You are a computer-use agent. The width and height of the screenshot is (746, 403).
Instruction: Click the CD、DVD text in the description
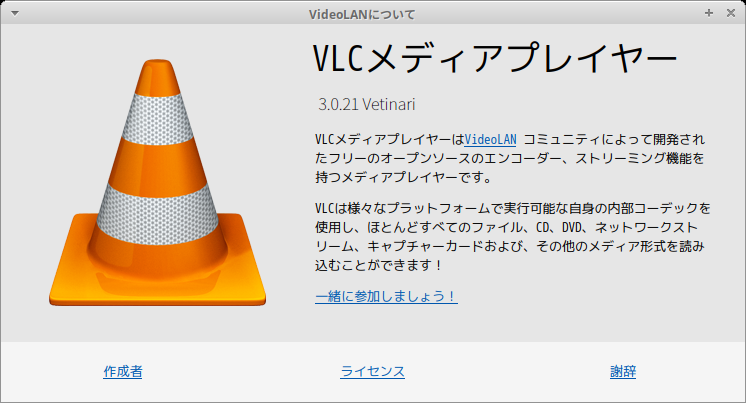[562, 227]
